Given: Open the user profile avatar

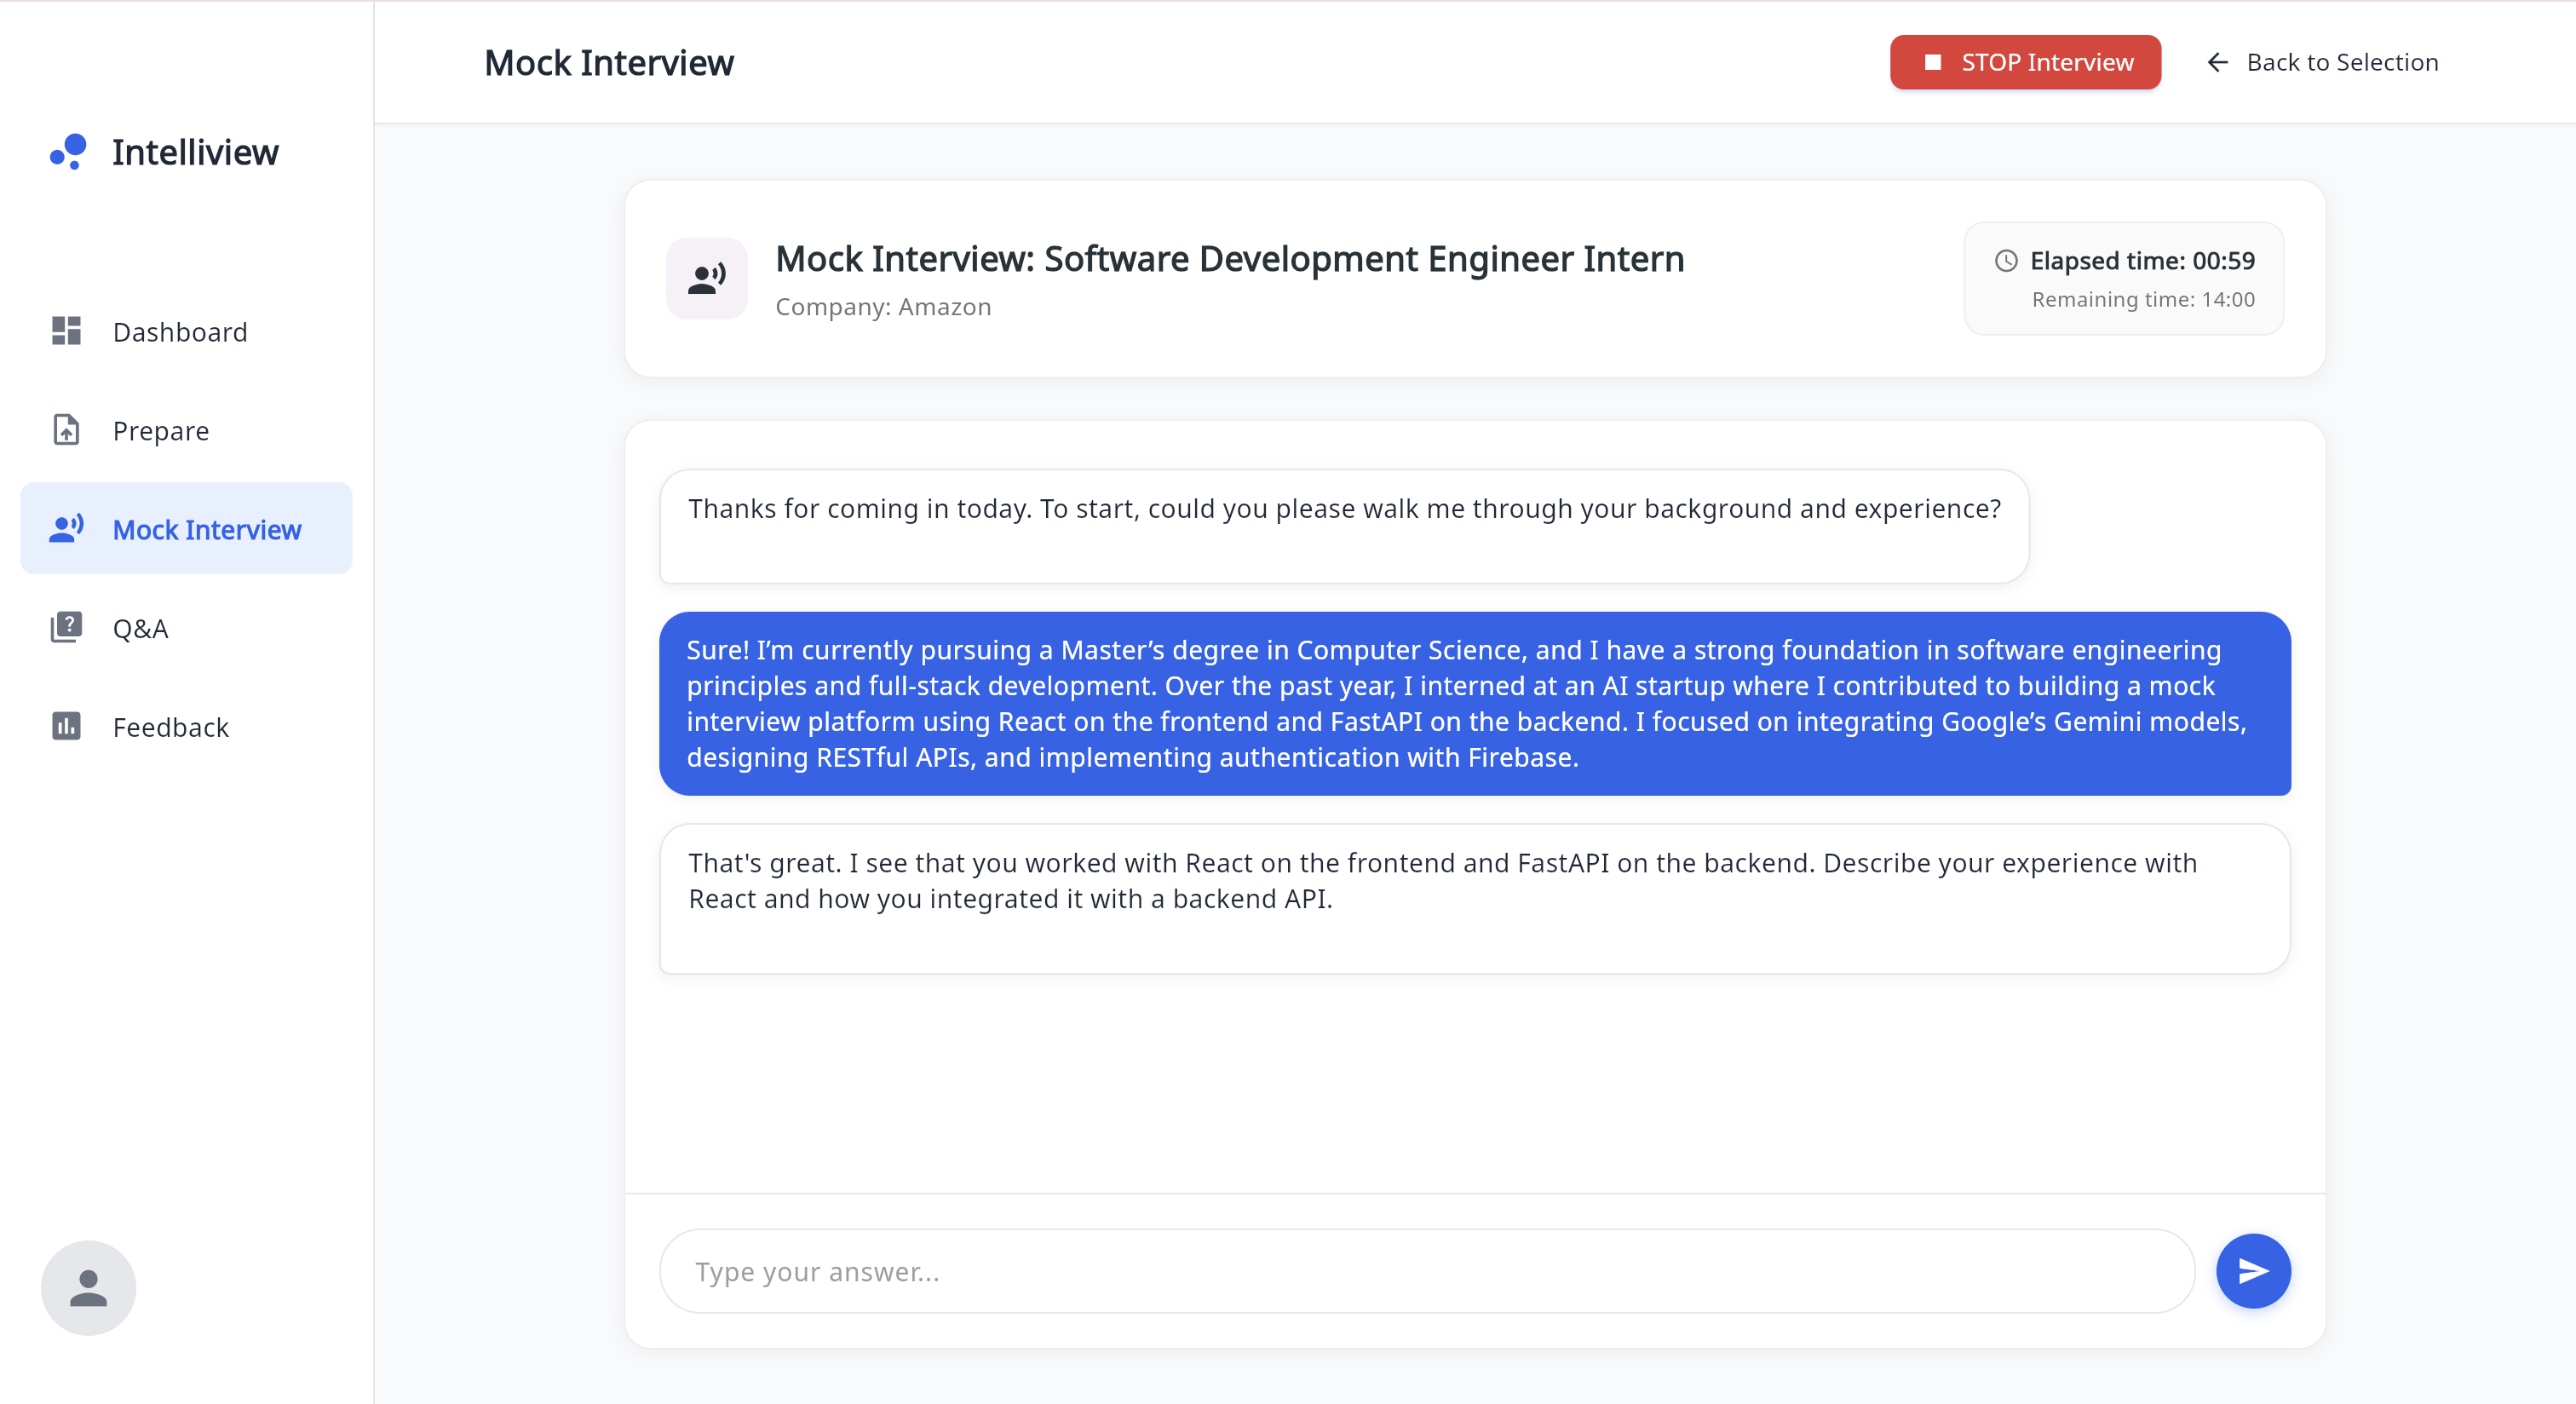Looking at the screenshot, I should pos(88,1288).
